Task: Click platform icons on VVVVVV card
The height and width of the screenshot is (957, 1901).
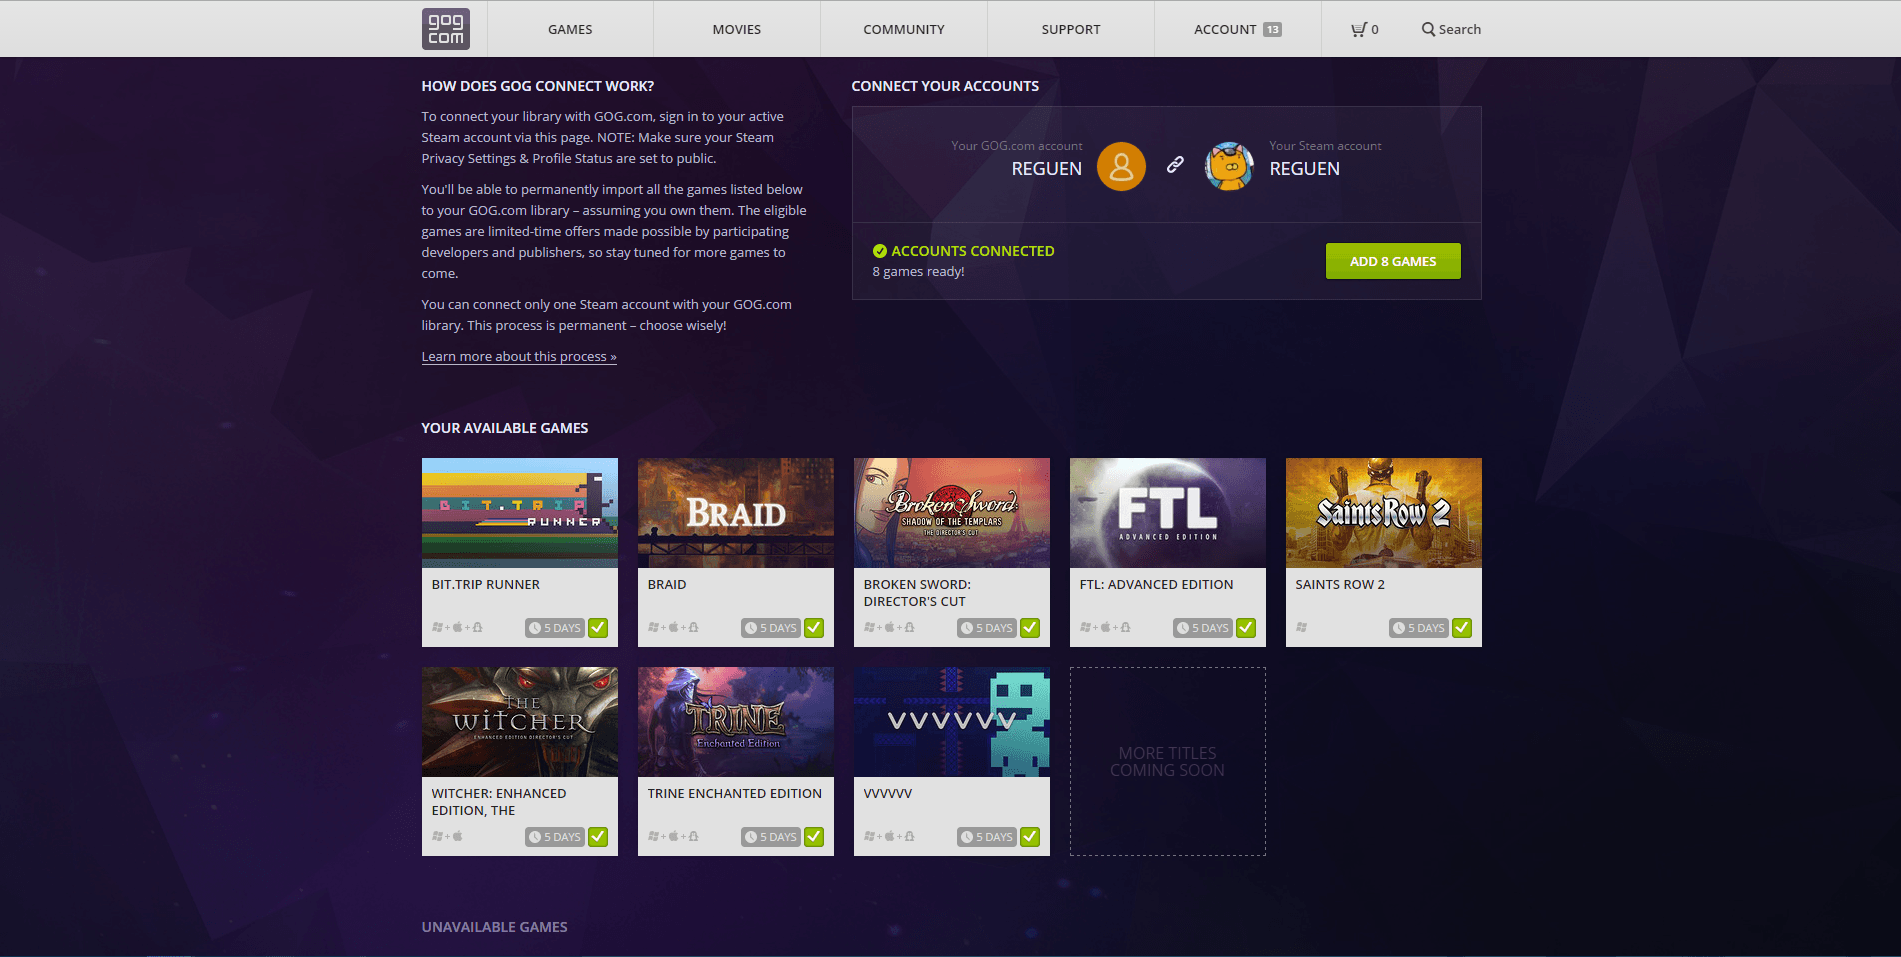Action: (889, 837)
